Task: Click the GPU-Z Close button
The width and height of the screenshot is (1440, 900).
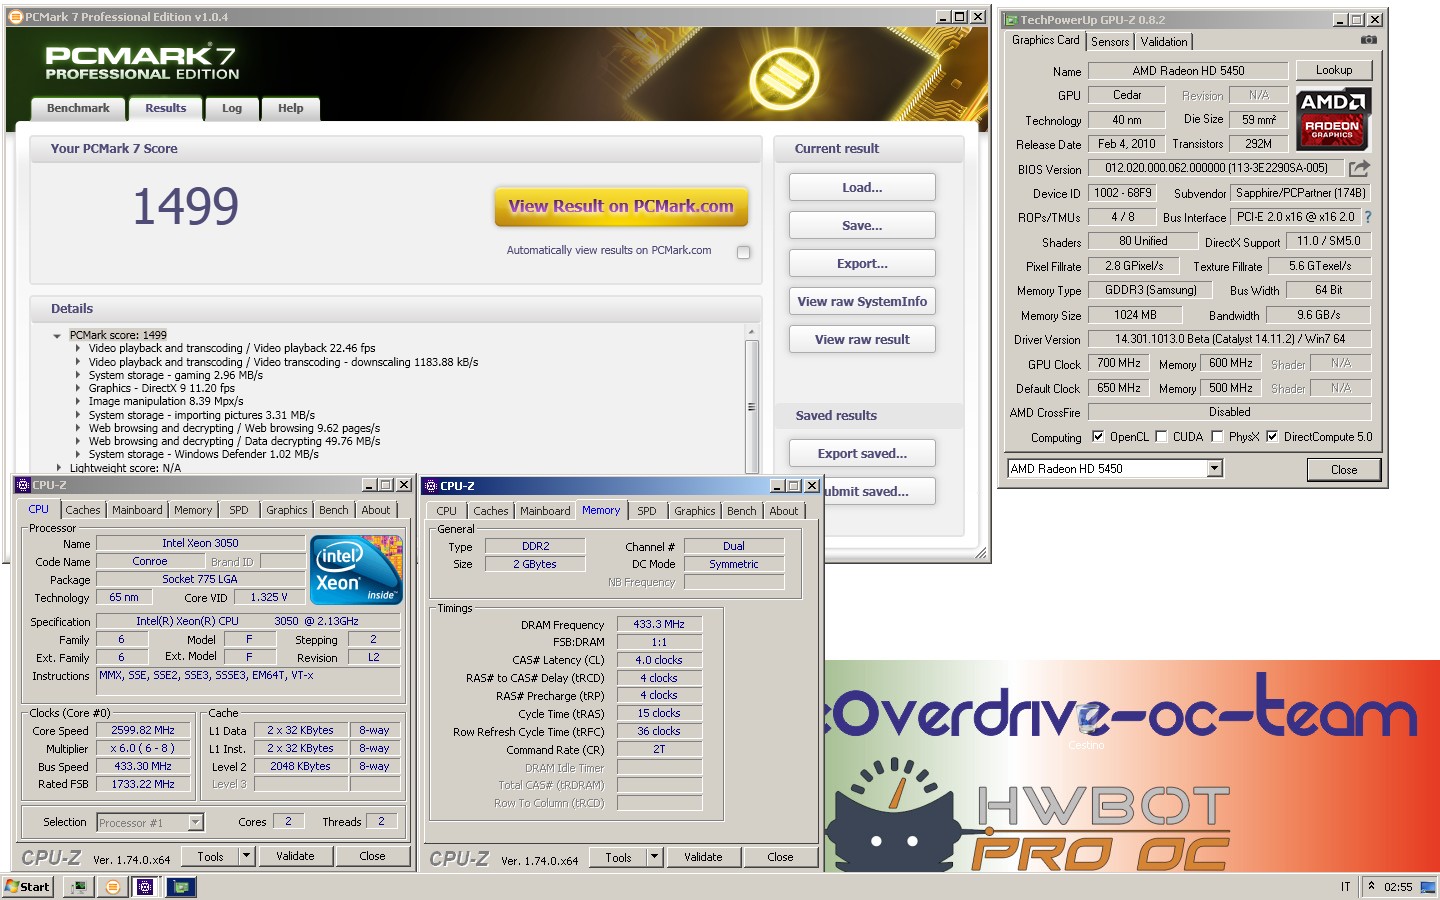Action: (1344, 469)
